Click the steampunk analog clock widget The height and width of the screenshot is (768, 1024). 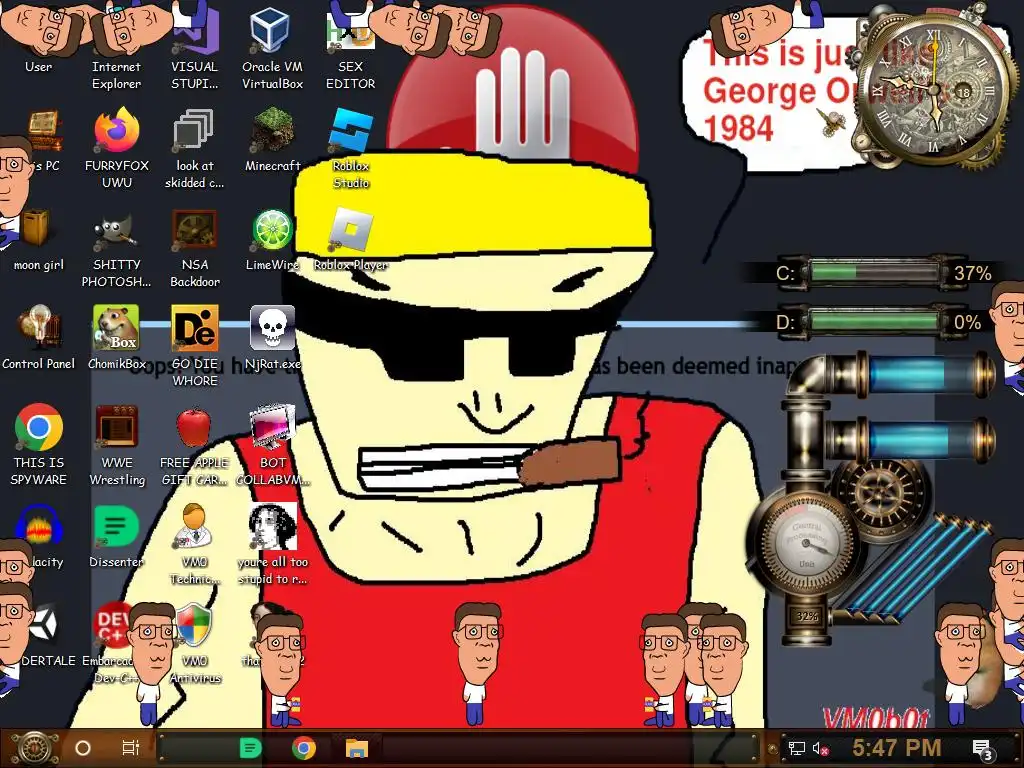click(x=934, y=90)
